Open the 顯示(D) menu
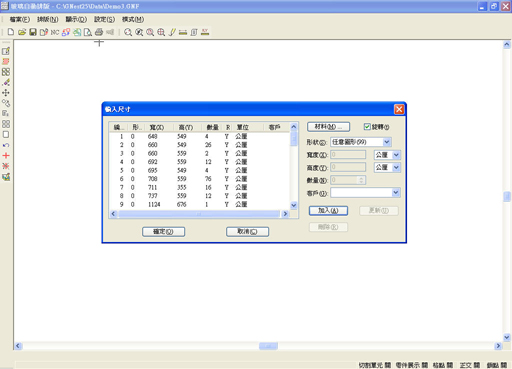This screenshot has height=369, width=512. click(76, 19)
